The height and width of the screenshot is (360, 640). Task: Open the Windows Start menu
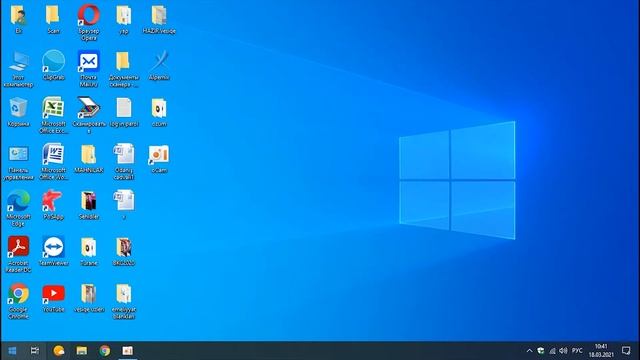click(x=12, y=351)
